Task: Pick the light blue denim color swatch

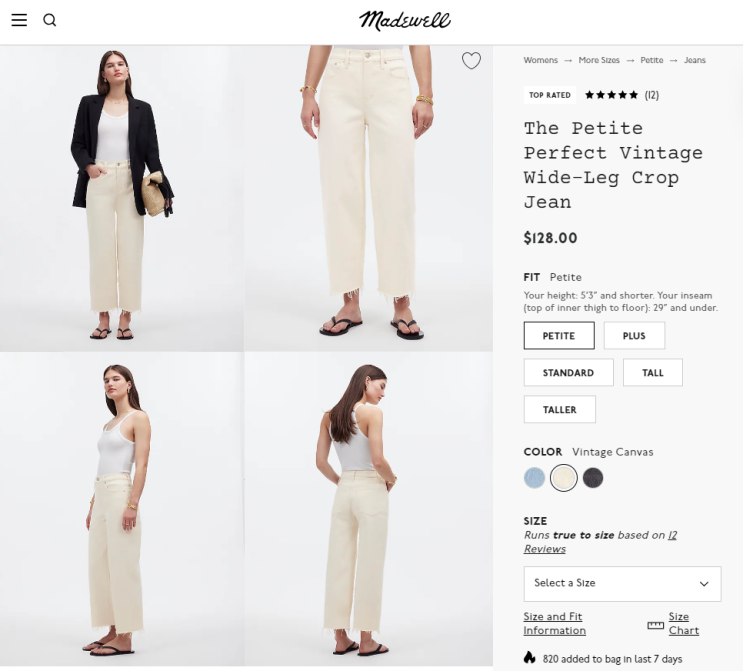Action: point(534,477)
